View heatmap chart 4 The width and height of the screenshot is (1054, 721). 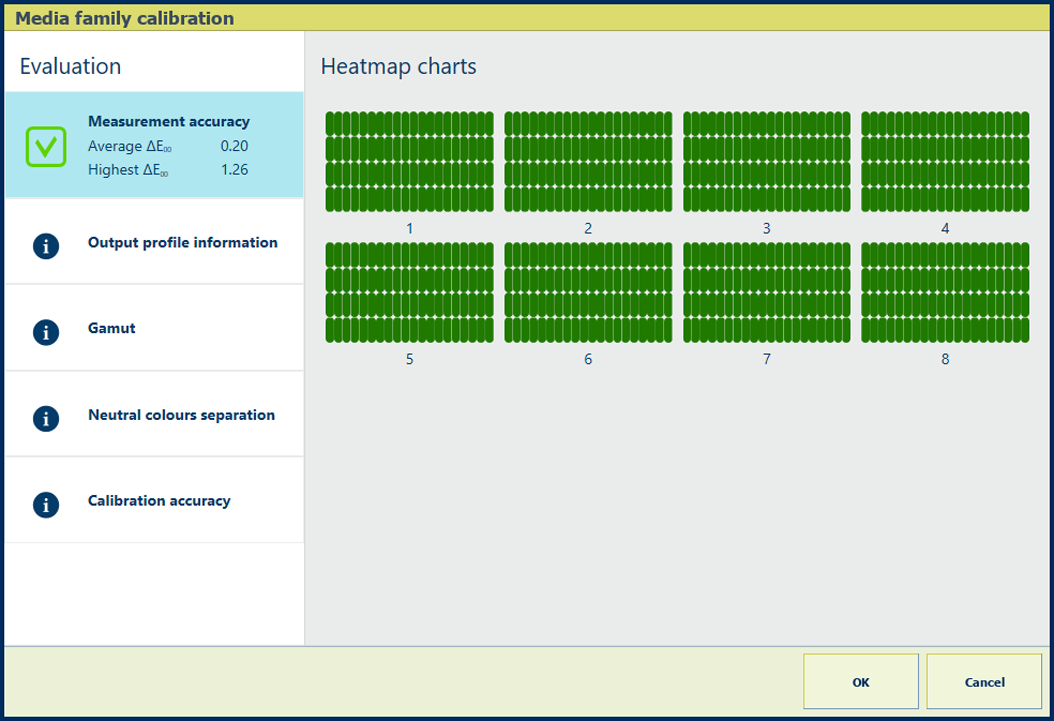[945, 162]
